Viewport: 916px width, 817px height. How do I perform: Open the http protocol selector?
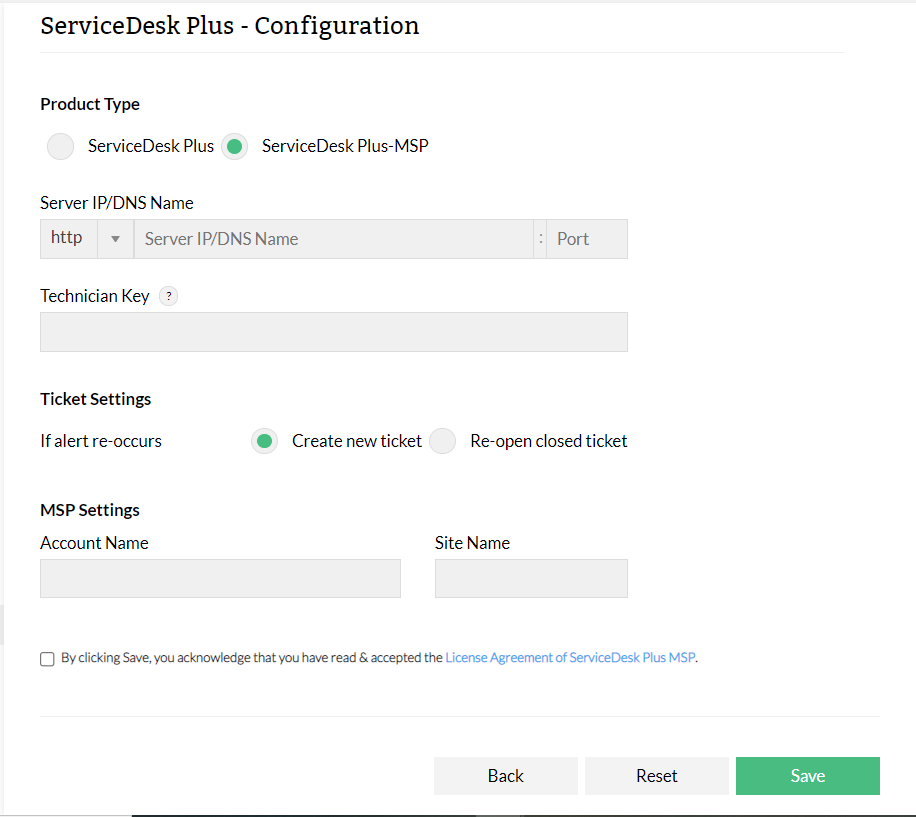point(68,239)
